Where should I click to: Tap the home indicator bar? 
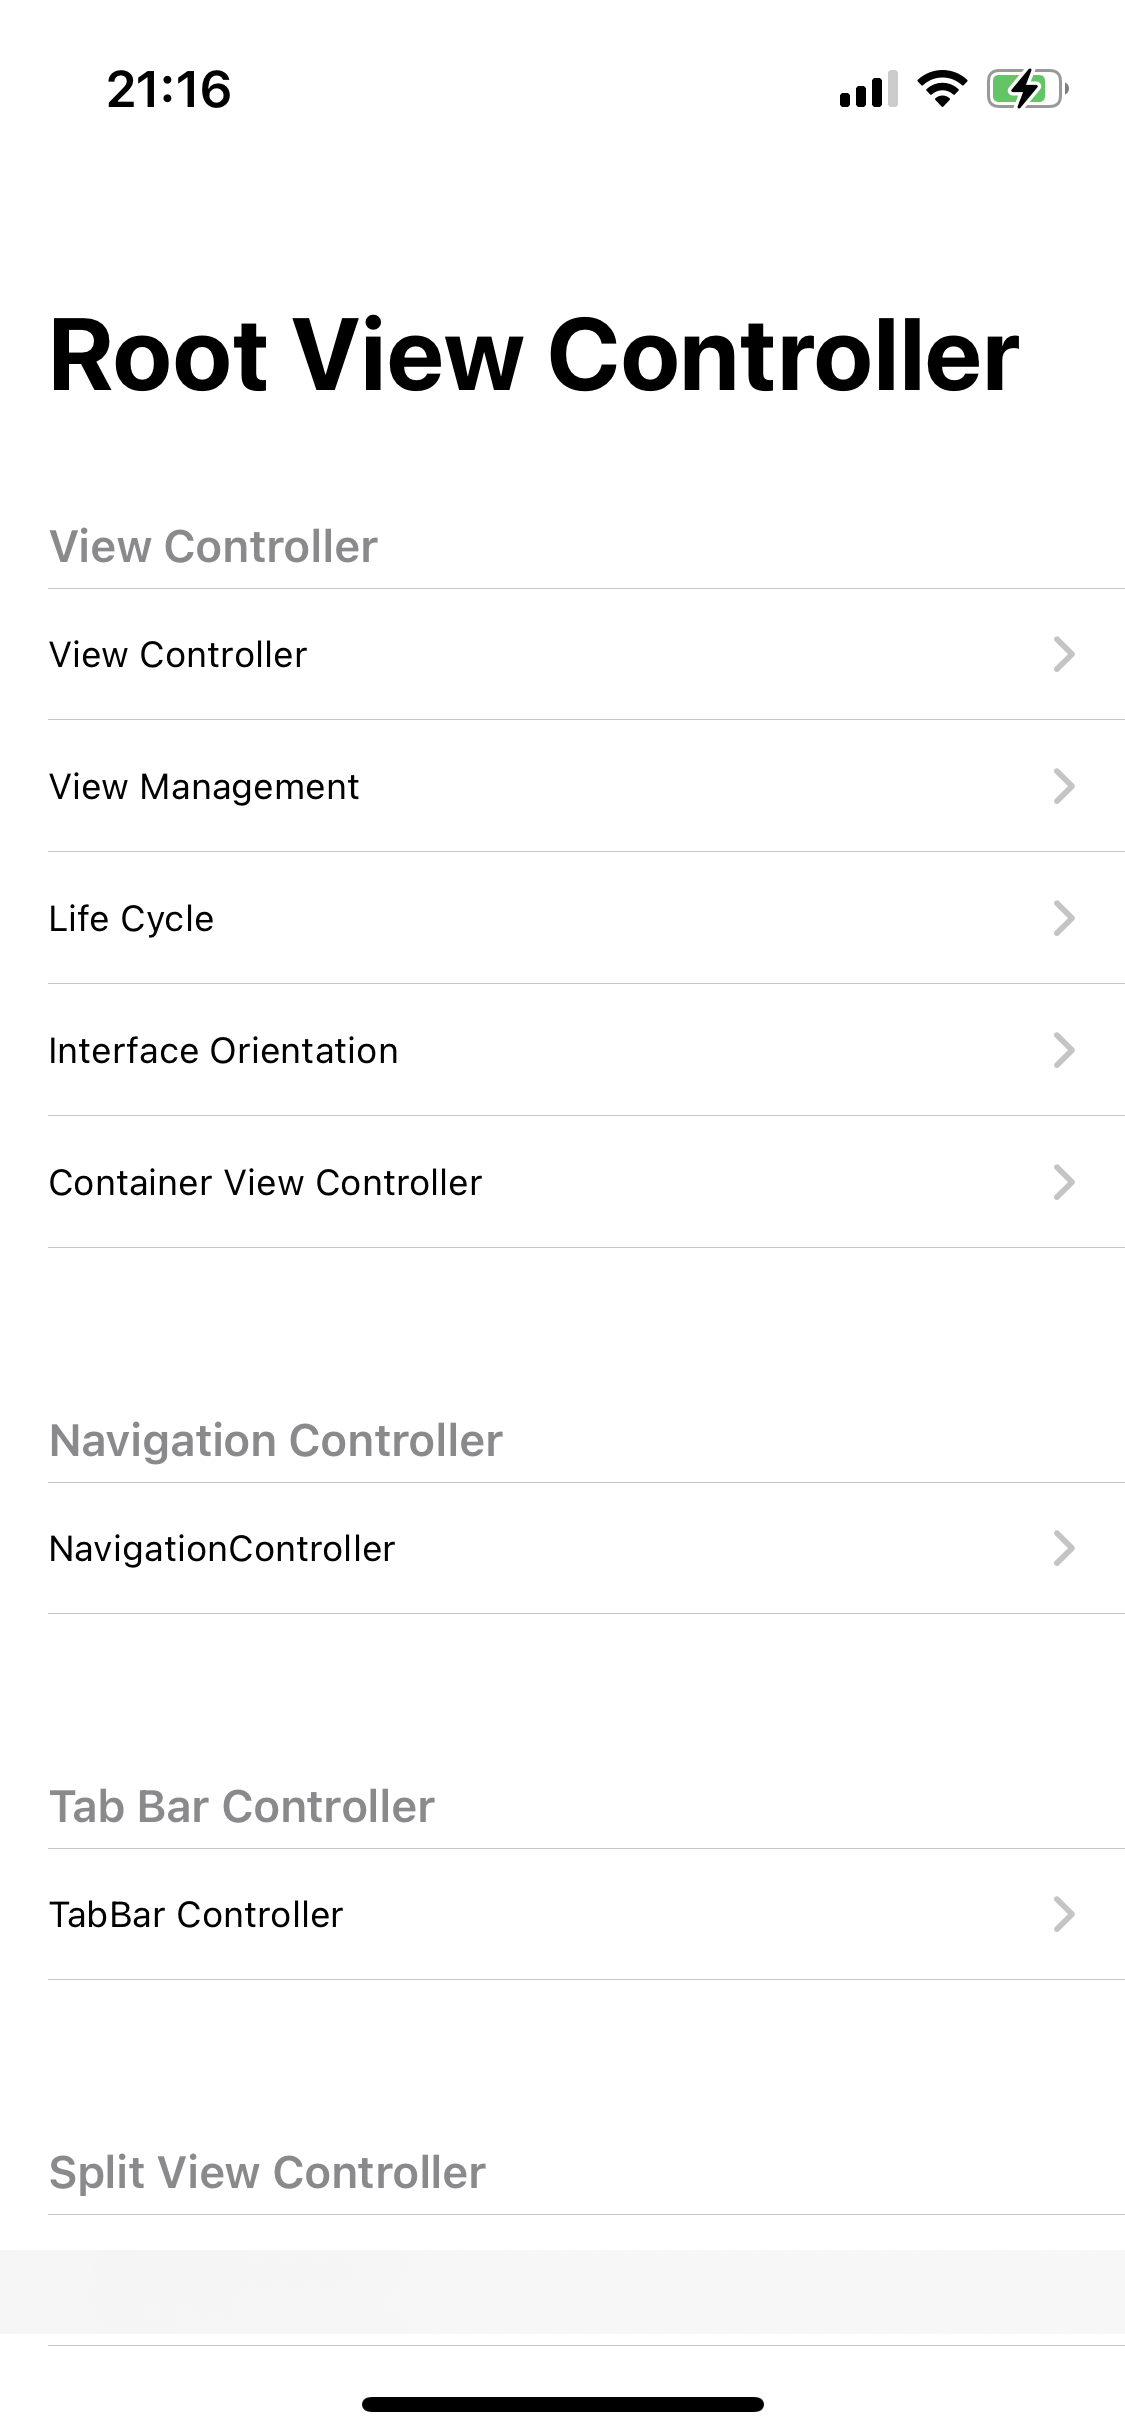coord(563,2404)
